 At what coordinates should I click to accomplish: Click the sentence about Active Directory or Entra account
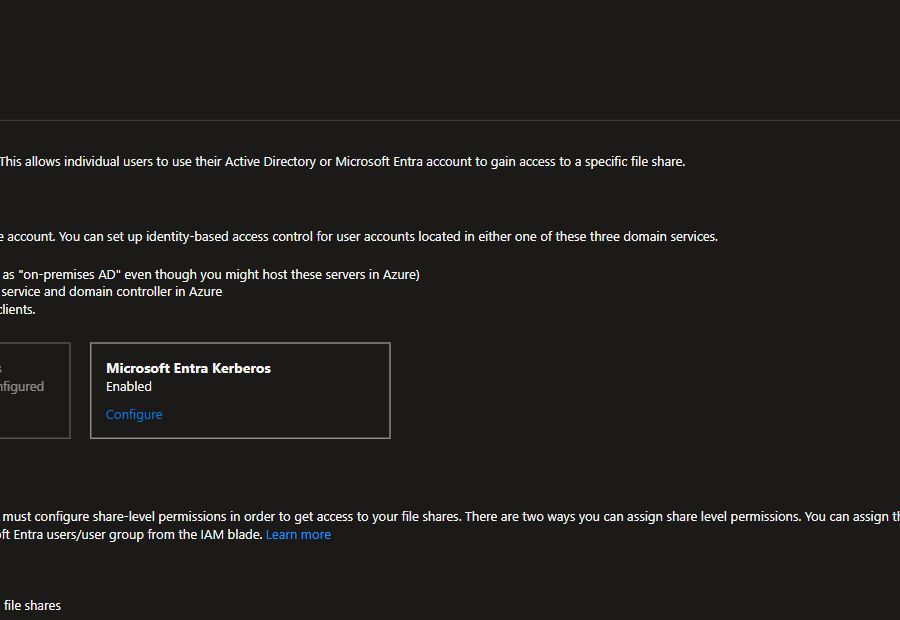343,162
